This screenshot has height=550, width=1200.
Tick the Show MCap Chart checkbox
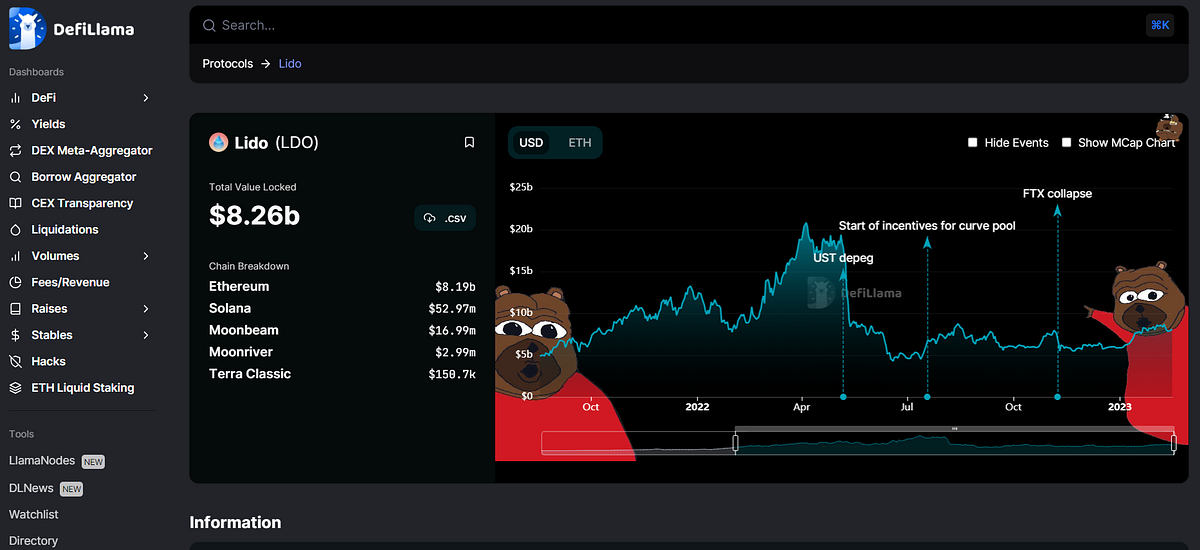click(x=1067, y=143)
